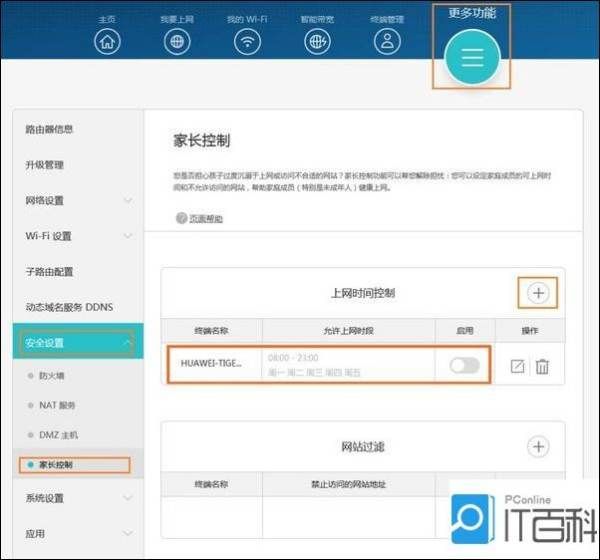Select 路由器信息 in sidebar
This screenshot has width=600, height=560.
point(49,129)
